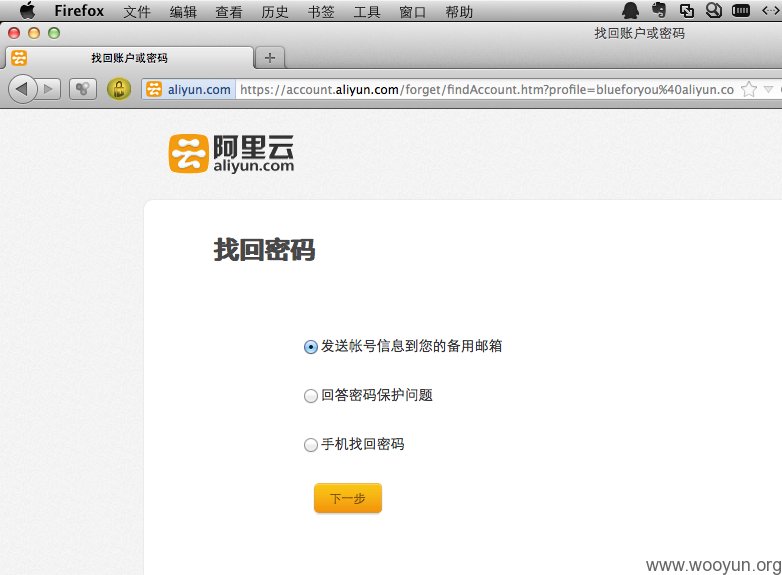Open the URL bar history dropdown arrow
The image size is (782, 575).
(x=769, y=89)
